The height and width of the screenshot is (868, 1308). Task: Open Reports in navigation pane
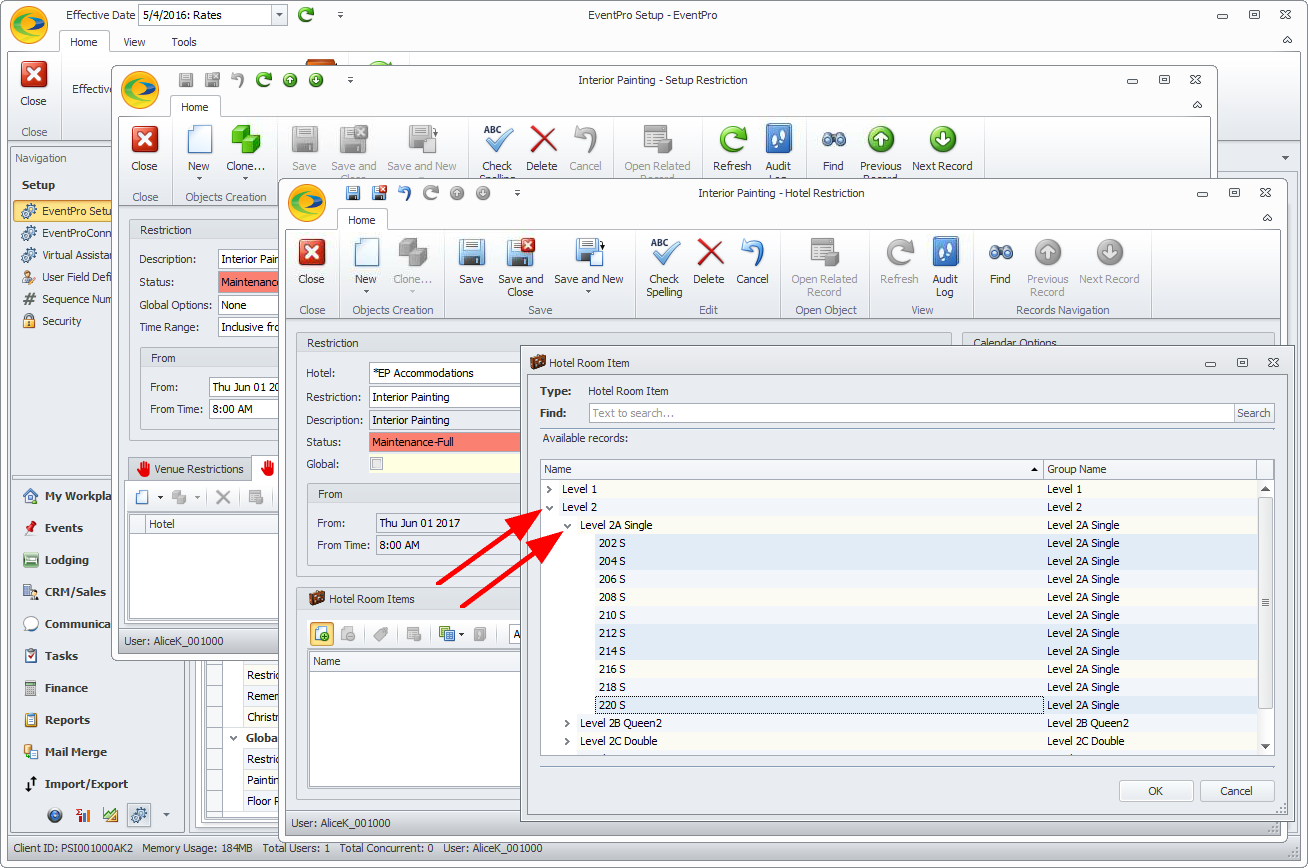67,720
